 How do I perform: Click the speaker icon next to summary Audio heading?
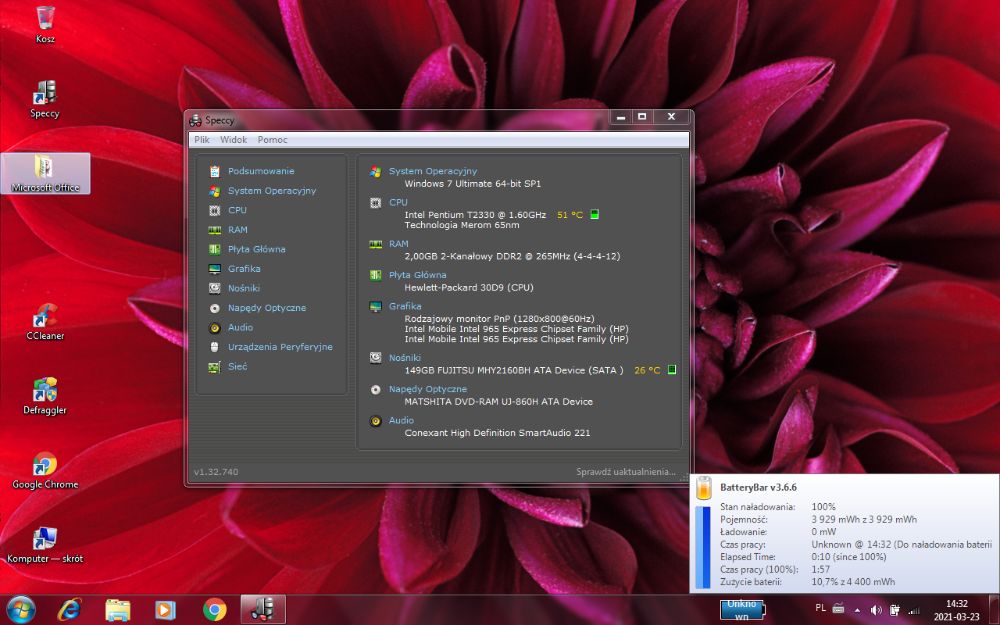click(x=376, y=421)
